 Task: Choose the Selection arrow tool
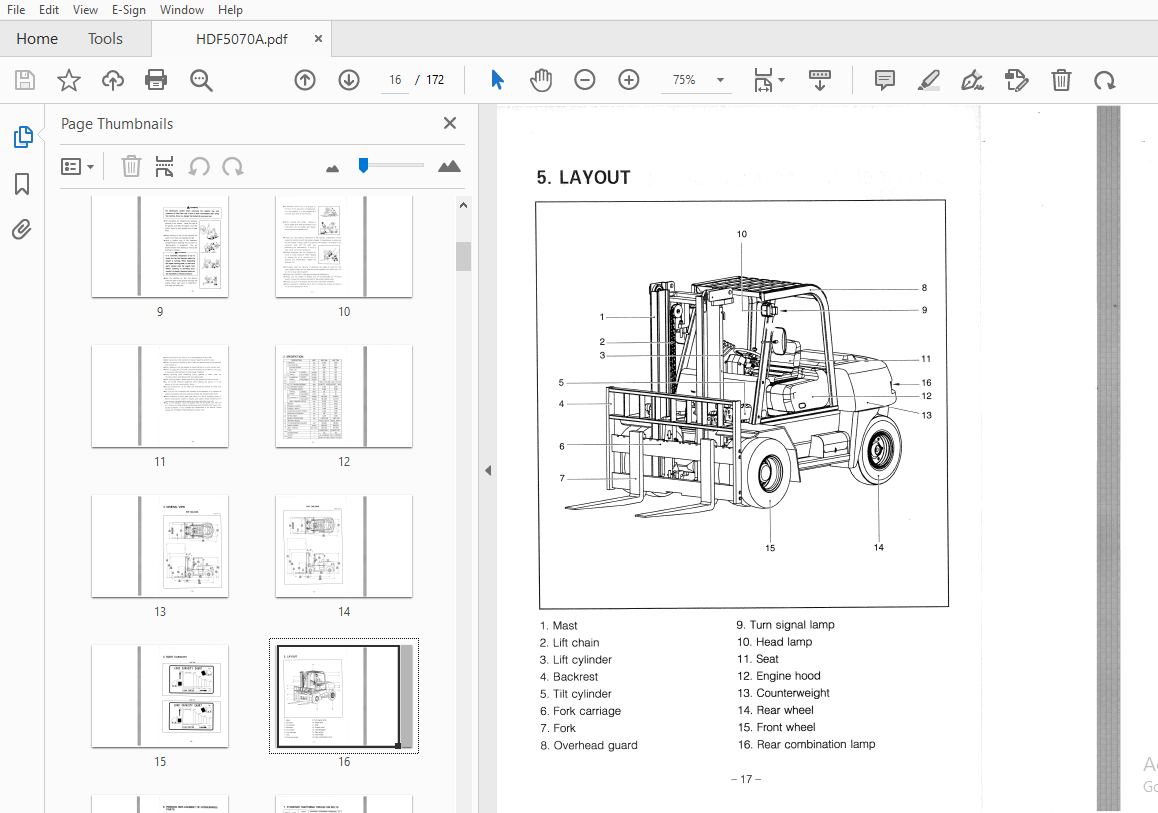pos(497,80)
